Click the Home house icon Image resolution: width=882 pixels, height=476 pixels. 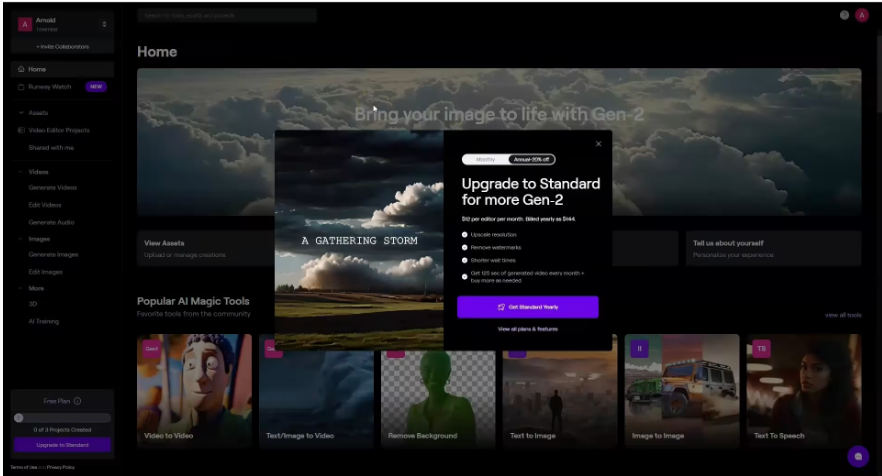21,69
